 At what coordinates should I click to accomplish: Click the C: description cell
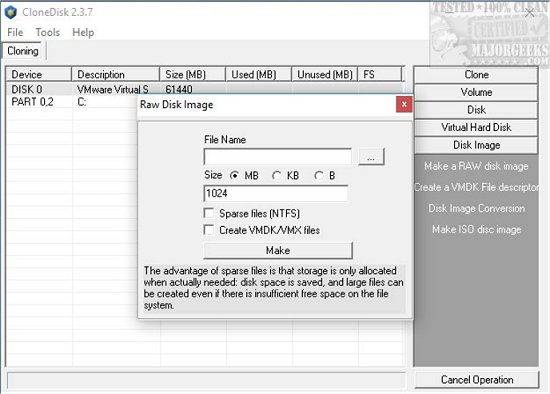[82, 102]
